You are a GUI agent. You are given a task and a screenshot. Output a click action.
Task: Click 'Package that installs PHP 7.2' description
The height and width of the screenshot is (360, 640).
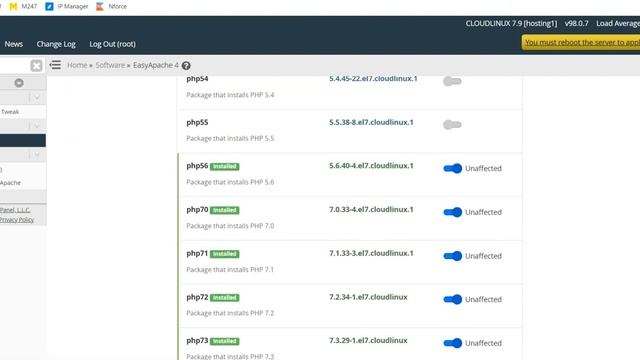(x=230, y=313)
